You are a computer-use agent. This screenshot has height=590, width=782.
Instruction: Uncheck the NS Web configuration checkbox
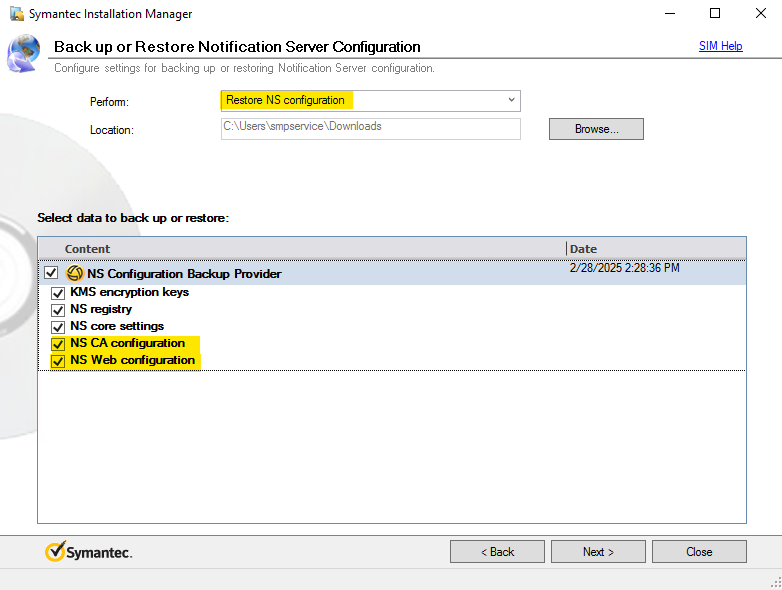[x=58, y=361]
